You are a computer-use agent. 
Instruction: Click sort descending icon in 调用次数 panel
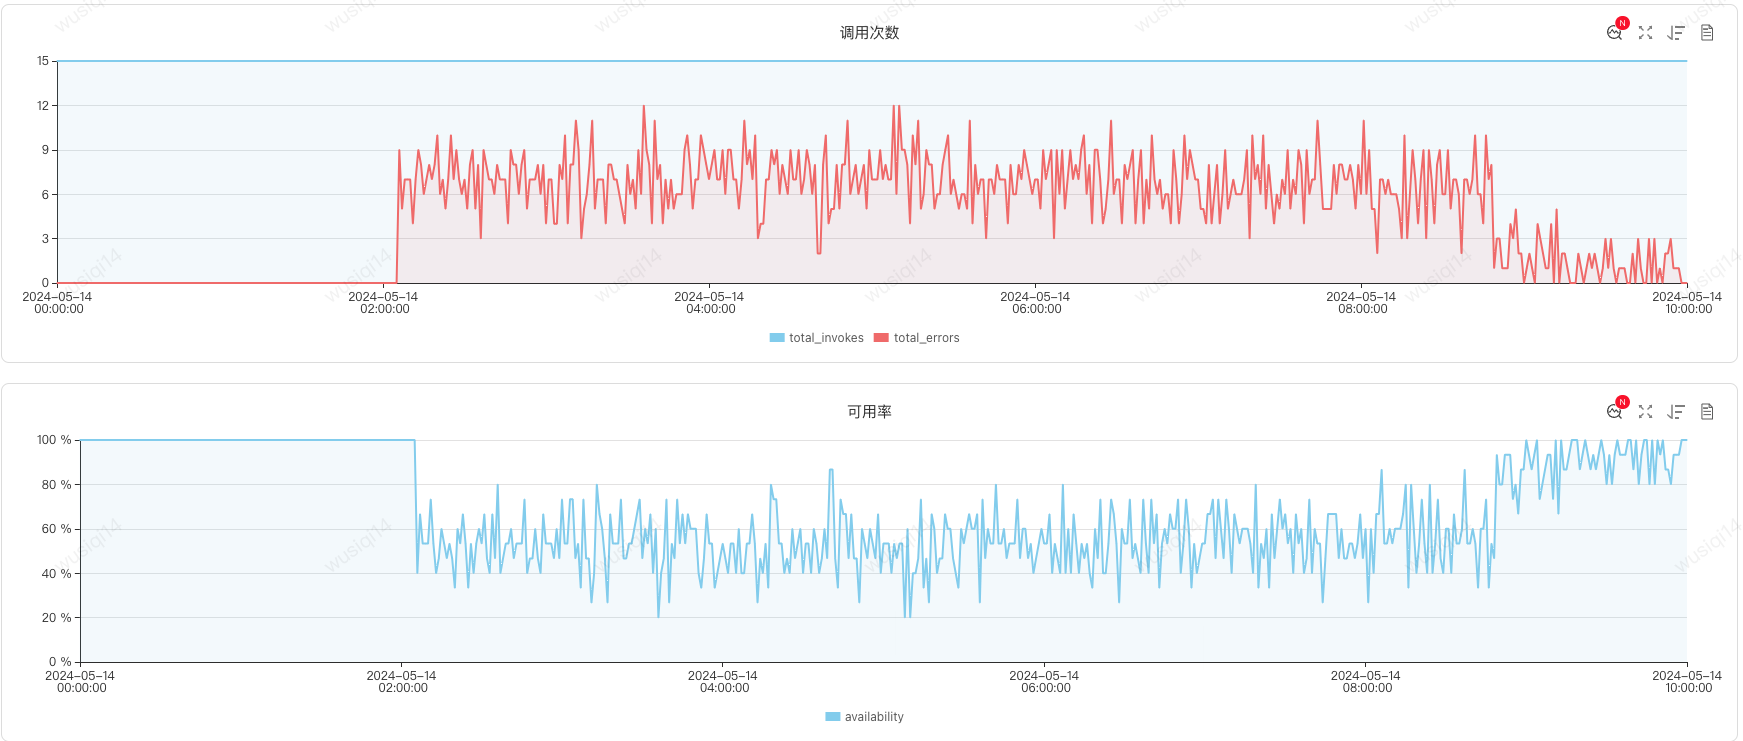(x=1676, y=33)
